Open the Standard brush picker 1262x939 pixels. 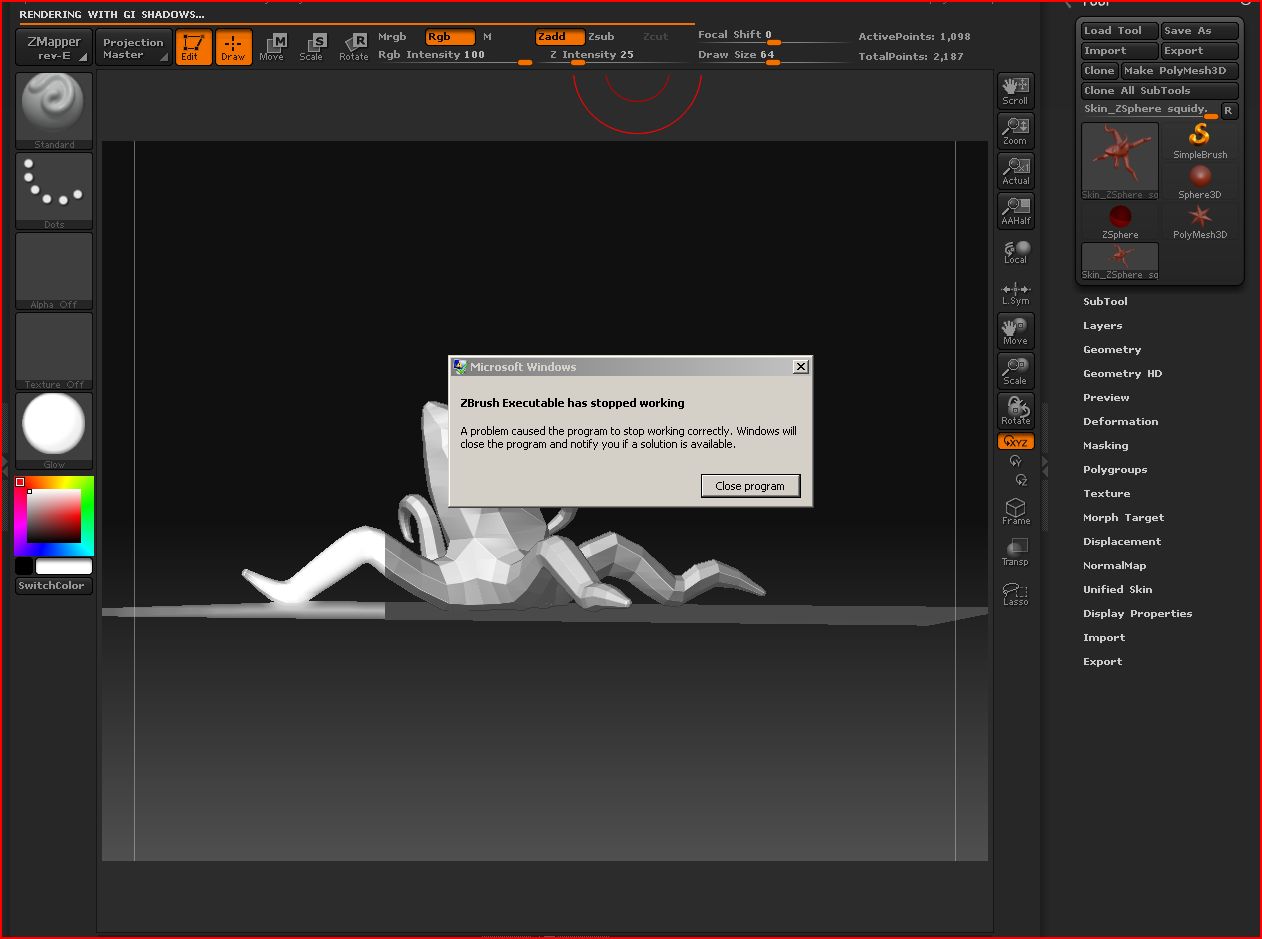[x=54, y=111]
